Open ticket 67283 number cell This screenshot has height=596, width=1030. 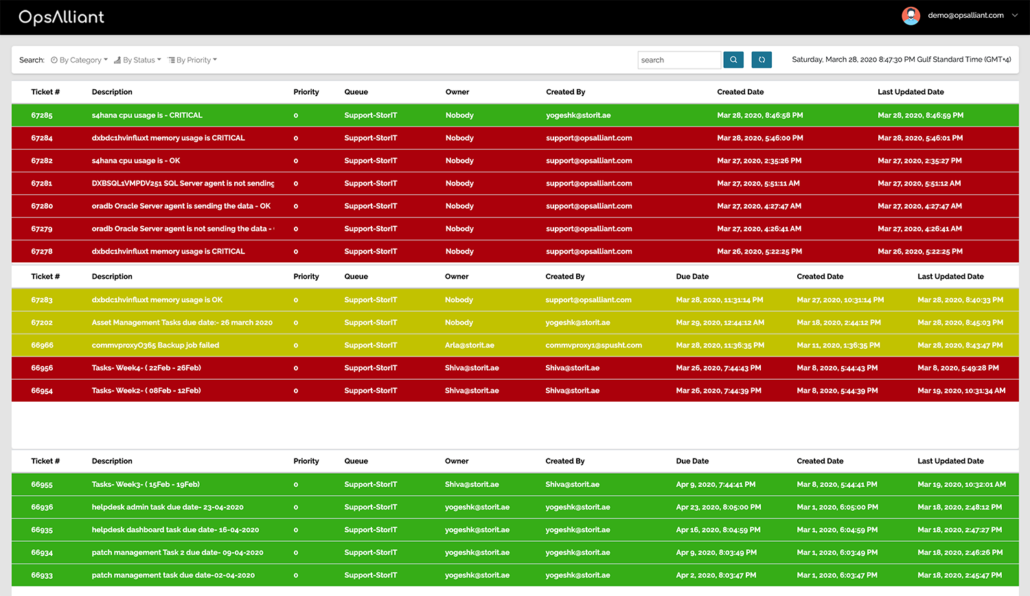point(41,300)
